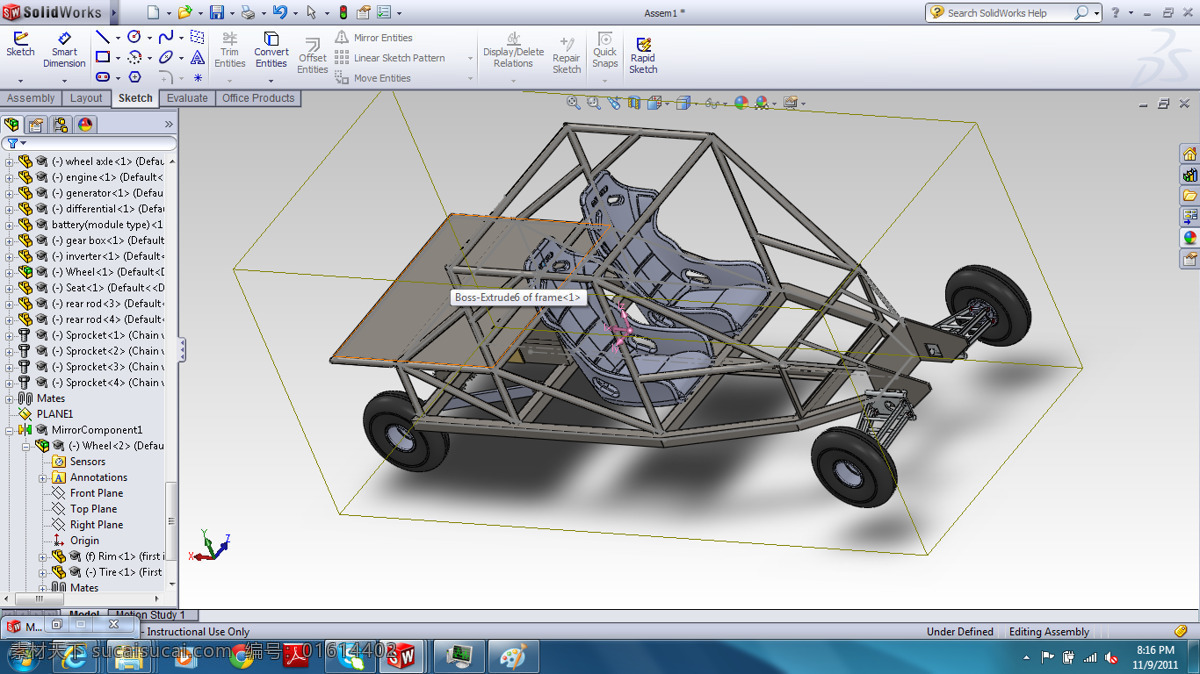Click the Rebuild traffic light icon
Screen dimensions: 1200x674
[343, 13]
